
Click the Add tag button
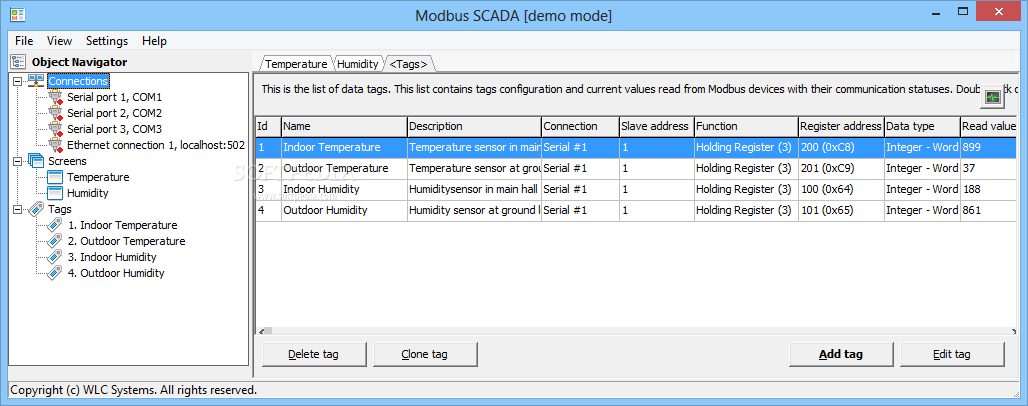click(841, 354)
